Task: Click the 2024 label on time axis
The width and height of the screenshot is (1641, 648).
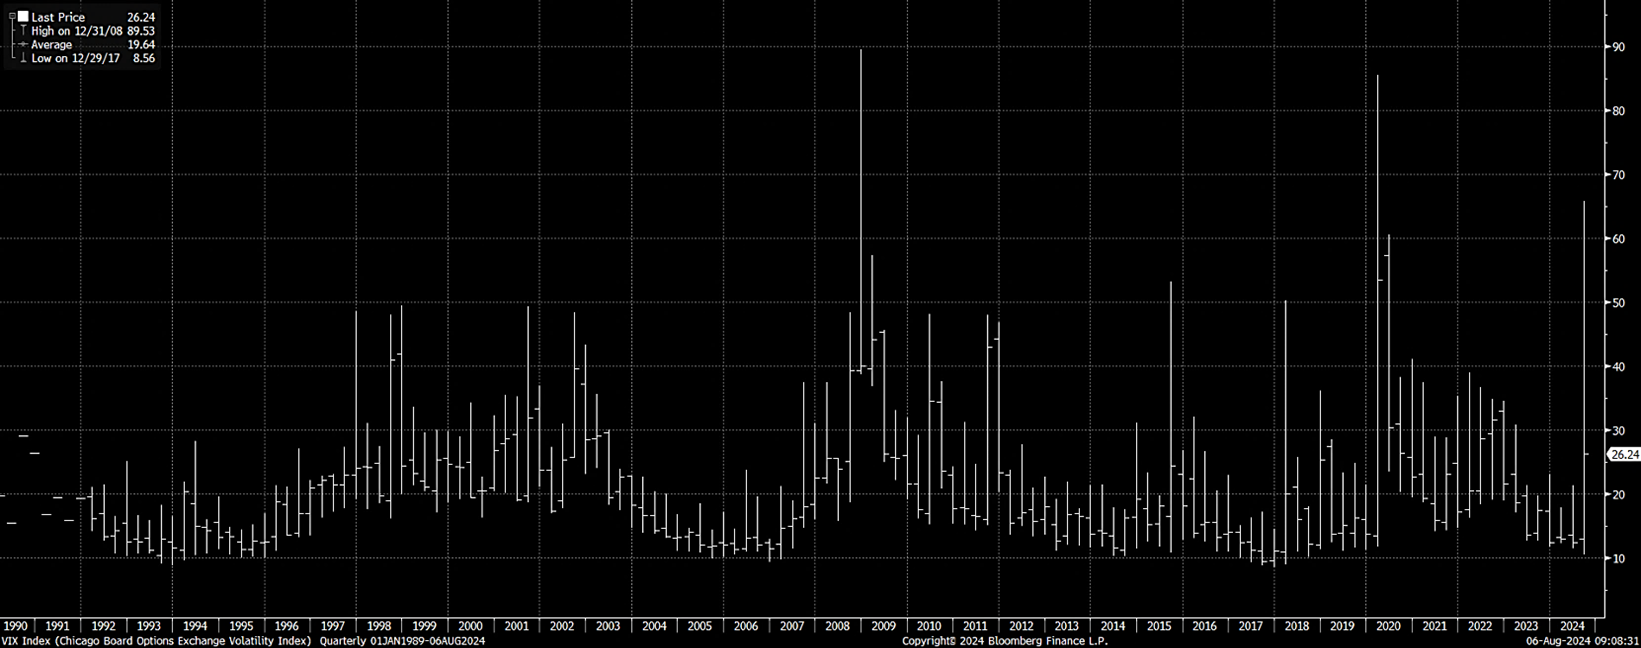Action: coord(1571,626)
